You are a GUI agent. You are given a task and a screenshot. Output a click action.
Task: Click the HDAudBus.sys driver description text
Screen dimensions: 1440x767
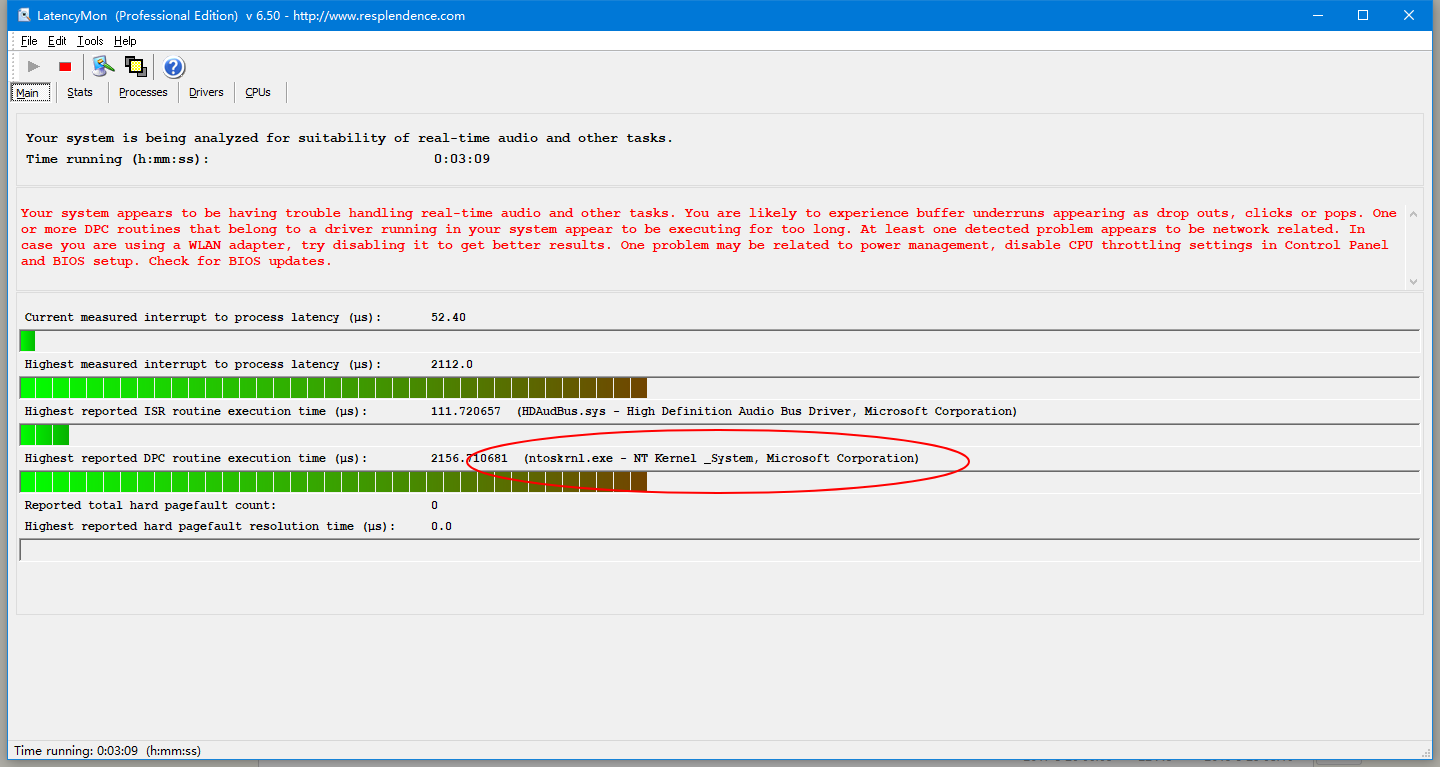(767, 411)
